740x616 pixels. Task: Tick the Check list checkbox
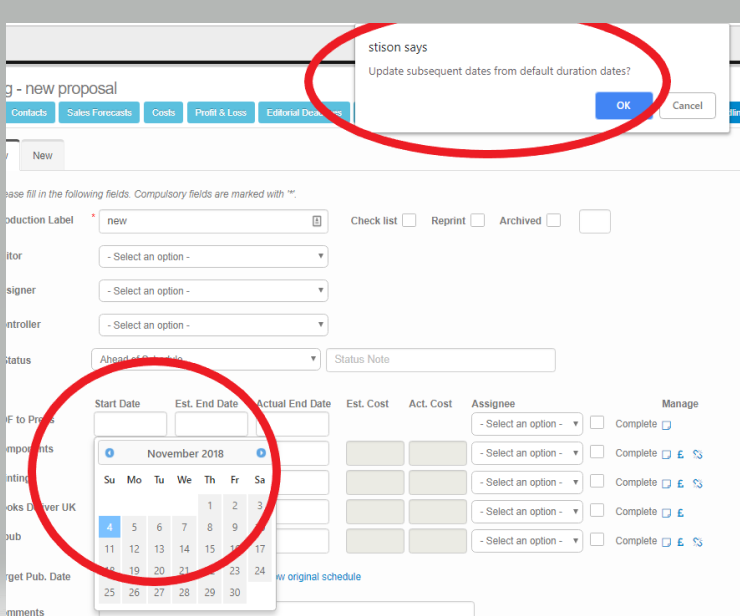409,221
